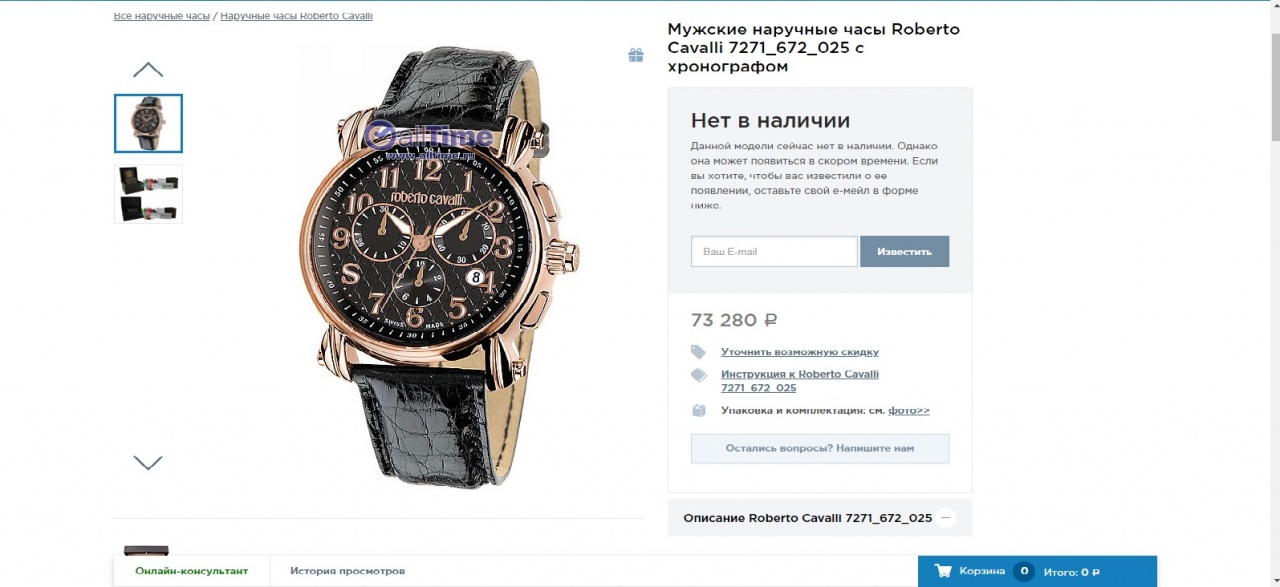Click the Ваш E-mail input field
1280x587 pixels.
774,251
